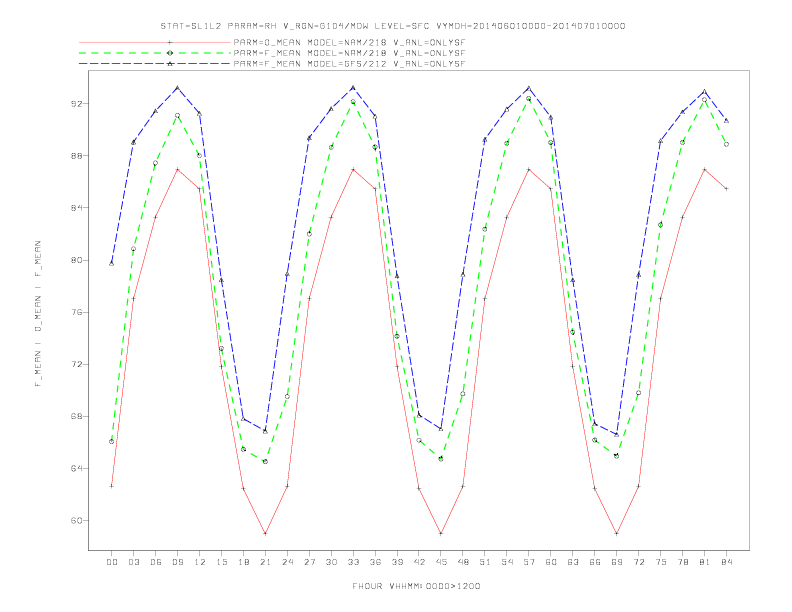The height and width of the screenshot is (612, 792).
Task: Click x-axis tick label 33
Action: (353, 562)
